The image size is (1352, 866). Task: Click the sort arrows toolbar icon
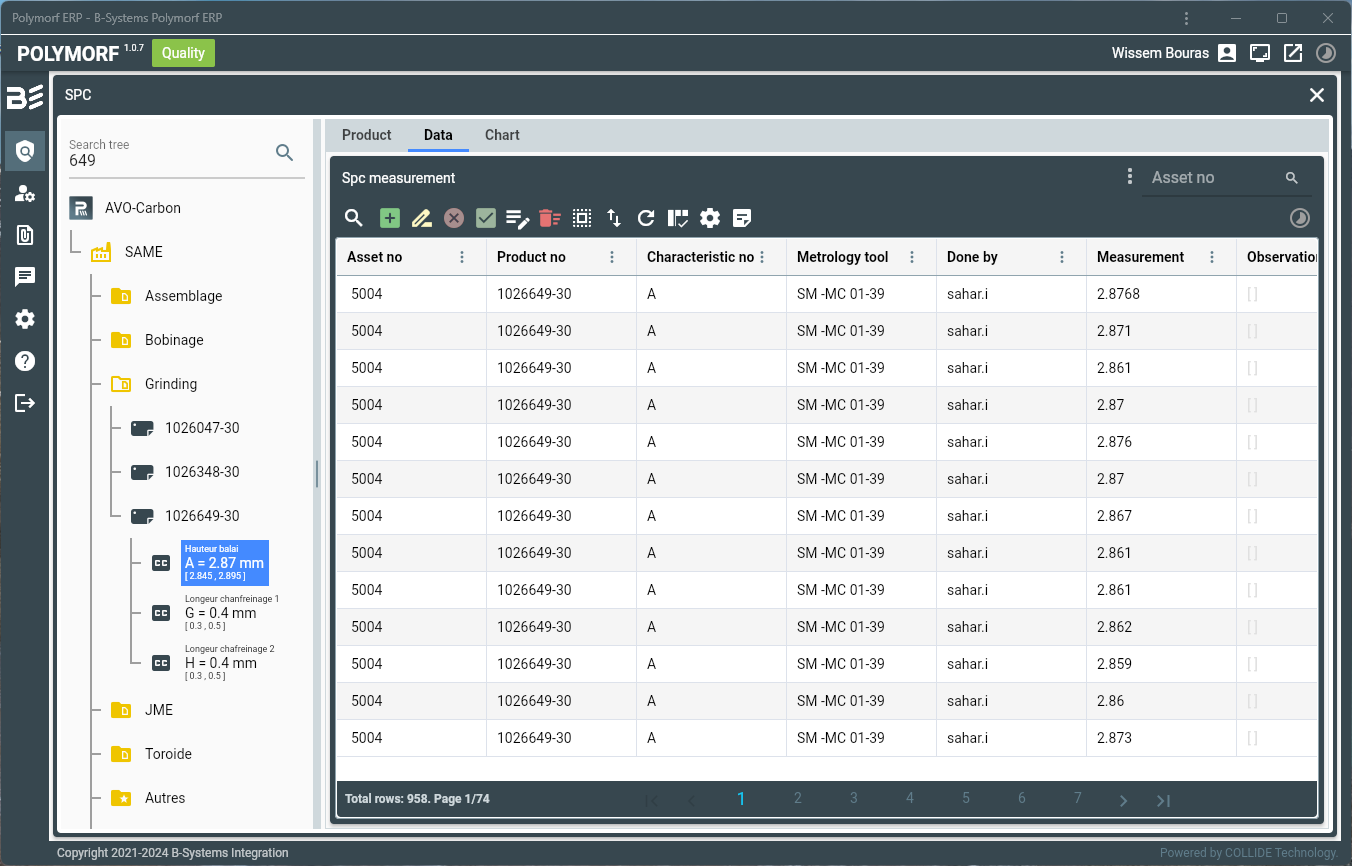(x=614, y=218)
